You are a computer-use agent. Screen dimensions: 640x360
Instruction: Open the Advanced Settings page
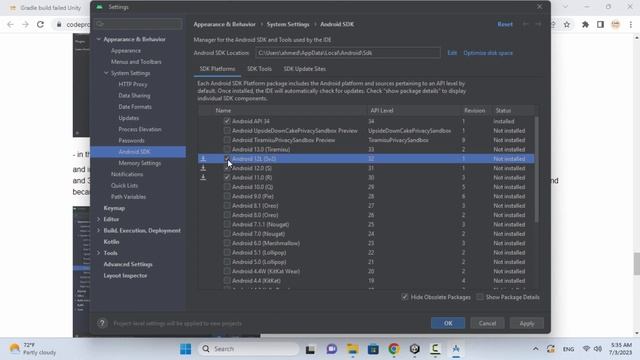click(x=128, y=264)
